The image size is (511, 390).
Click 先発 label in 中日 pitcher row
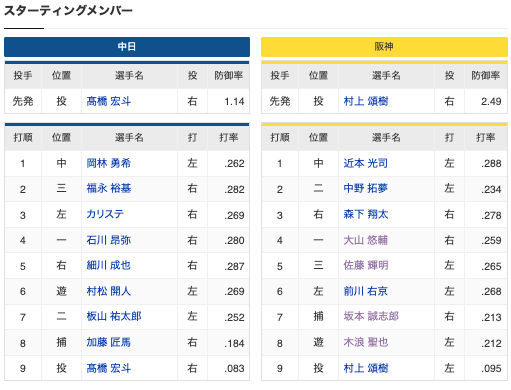click(23, 101)
